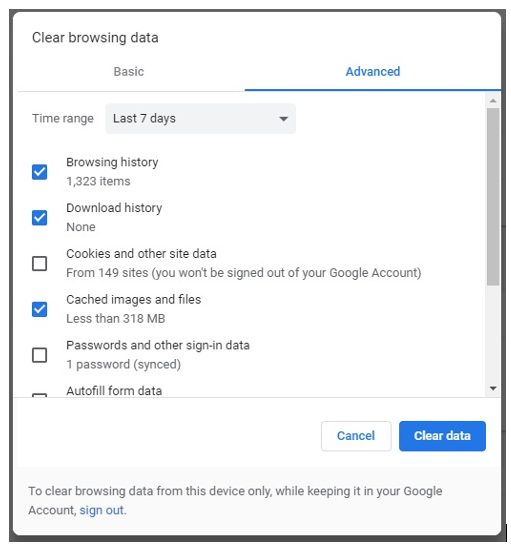Click the Clear data button
The image size is (511, 546).
coord(442,436)
